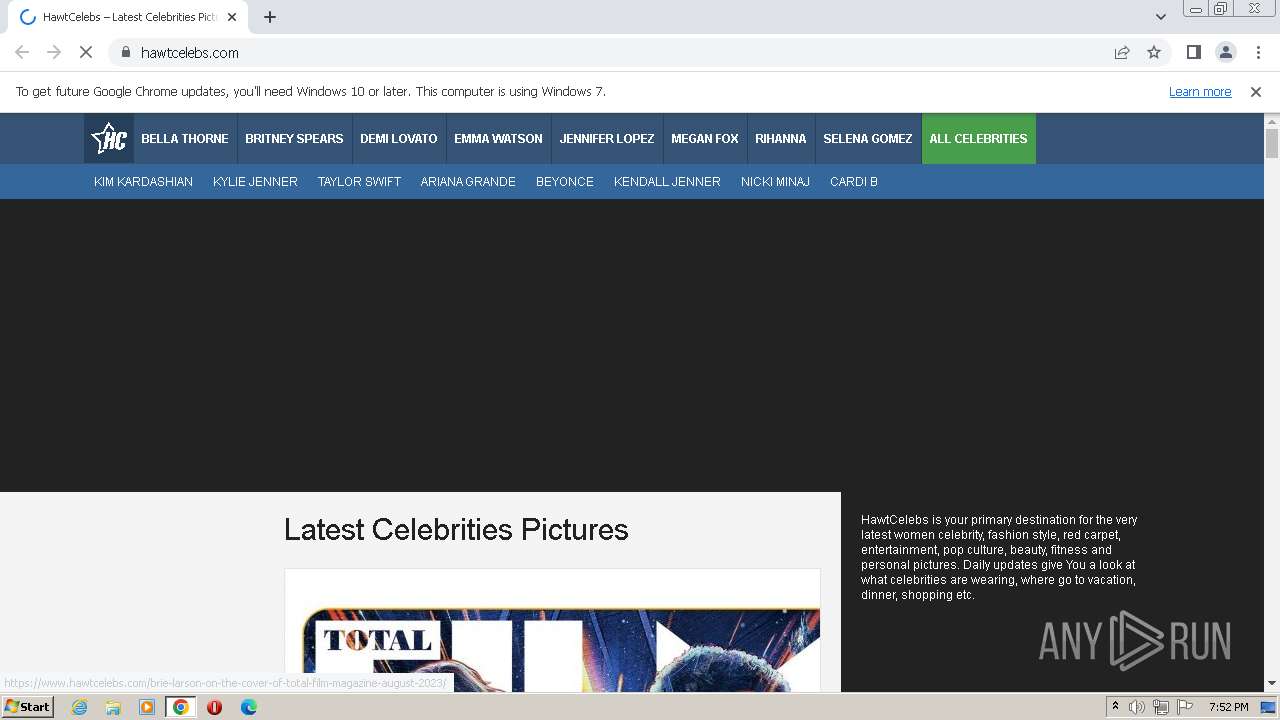Launch Internet Explorer from taskbar
Screen dimensions: 1280x720
(x=80, y=707)
